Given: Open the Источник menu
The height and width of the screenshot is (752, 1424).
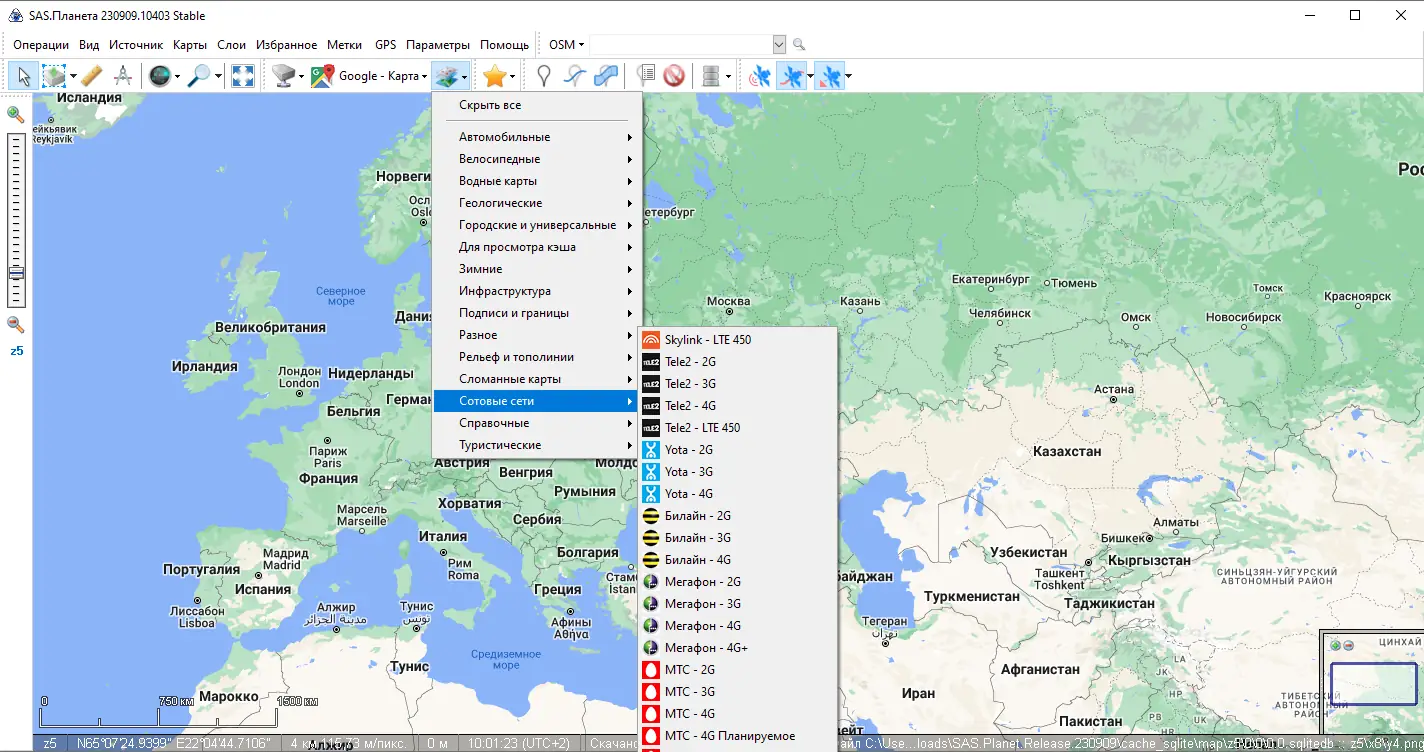Looking at the screenshot, I should click(136, 45).
